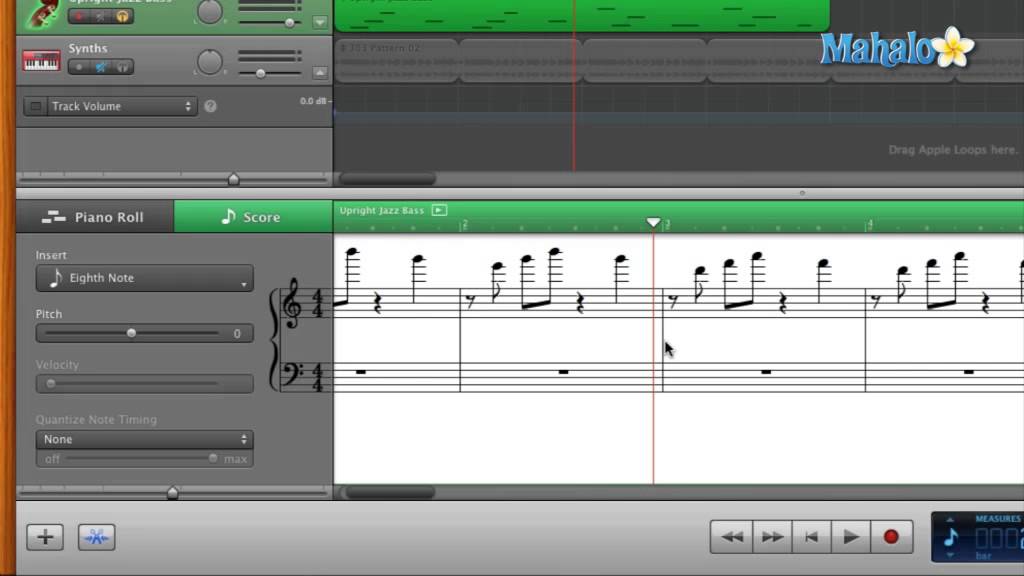1024x576 pixels.
Task: Toggle record enable on Synths track
Action: click(79, 67)
